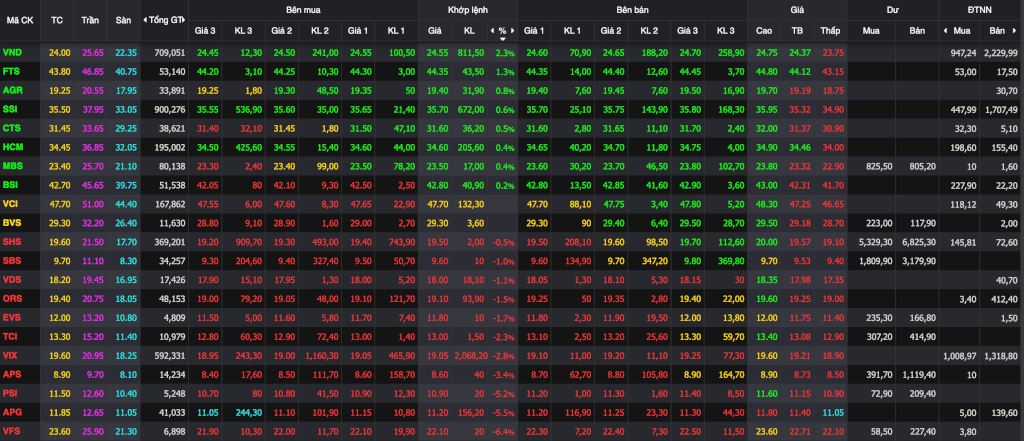Viewport: 1024px width, 441px height.
Task: Open the PSI stock symbol
Action: [x=10, y=393]
